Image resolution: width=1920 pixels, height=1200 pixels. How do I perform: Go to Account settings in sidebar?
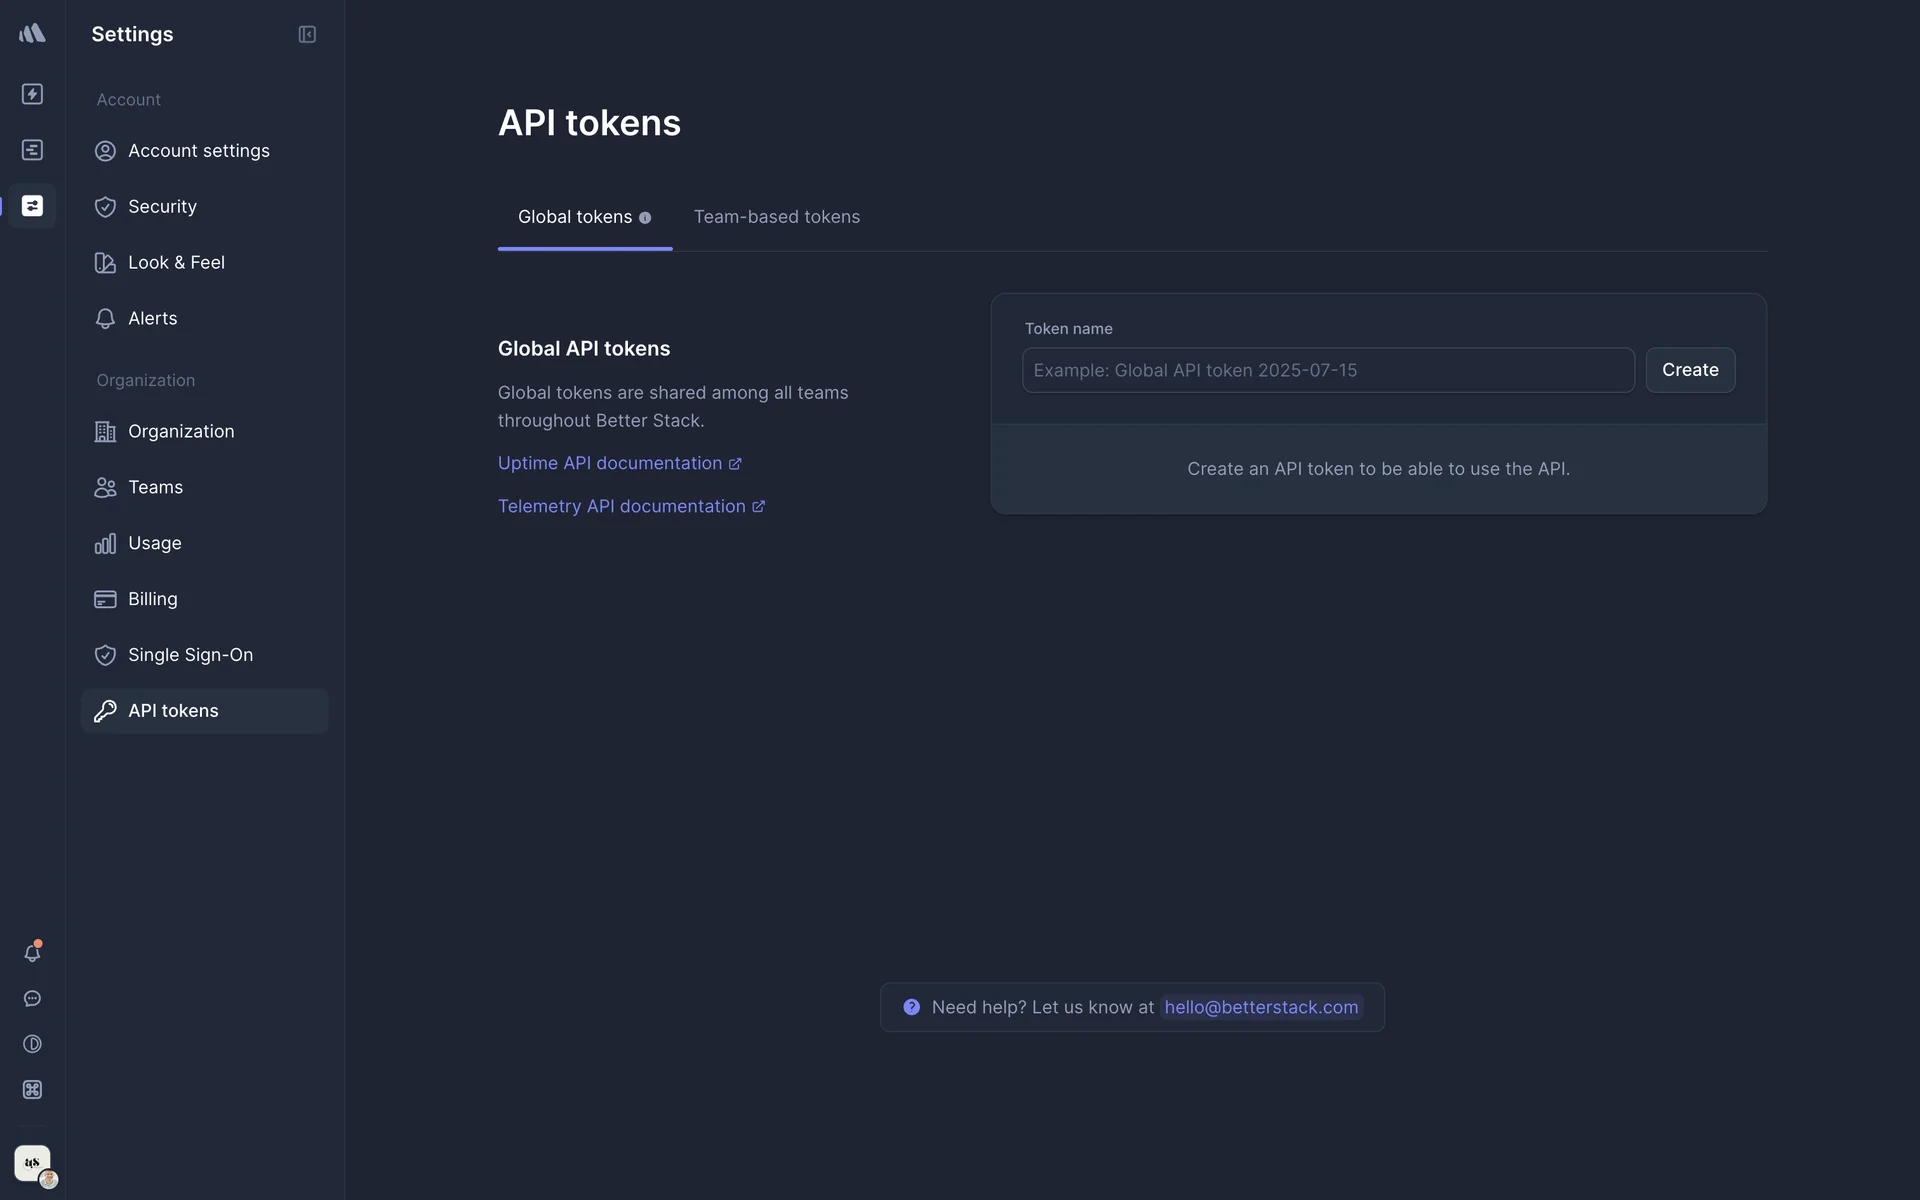[198, 151]
